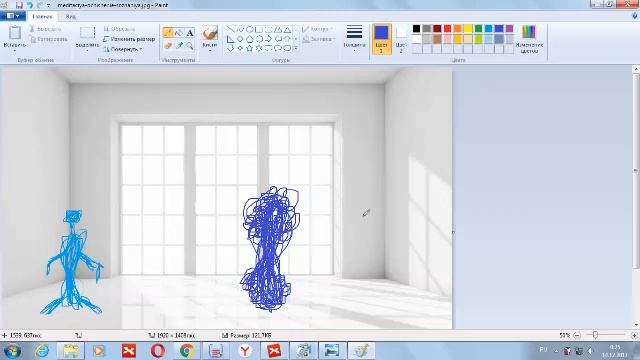Choose the Line shape

click(230, 30)
